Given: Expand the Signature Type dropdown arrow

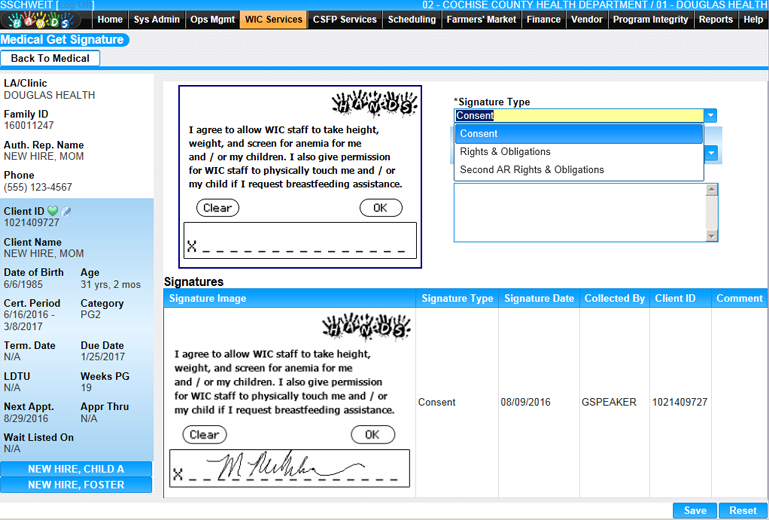Looking at the screenshot, I should tap(710, 116).
